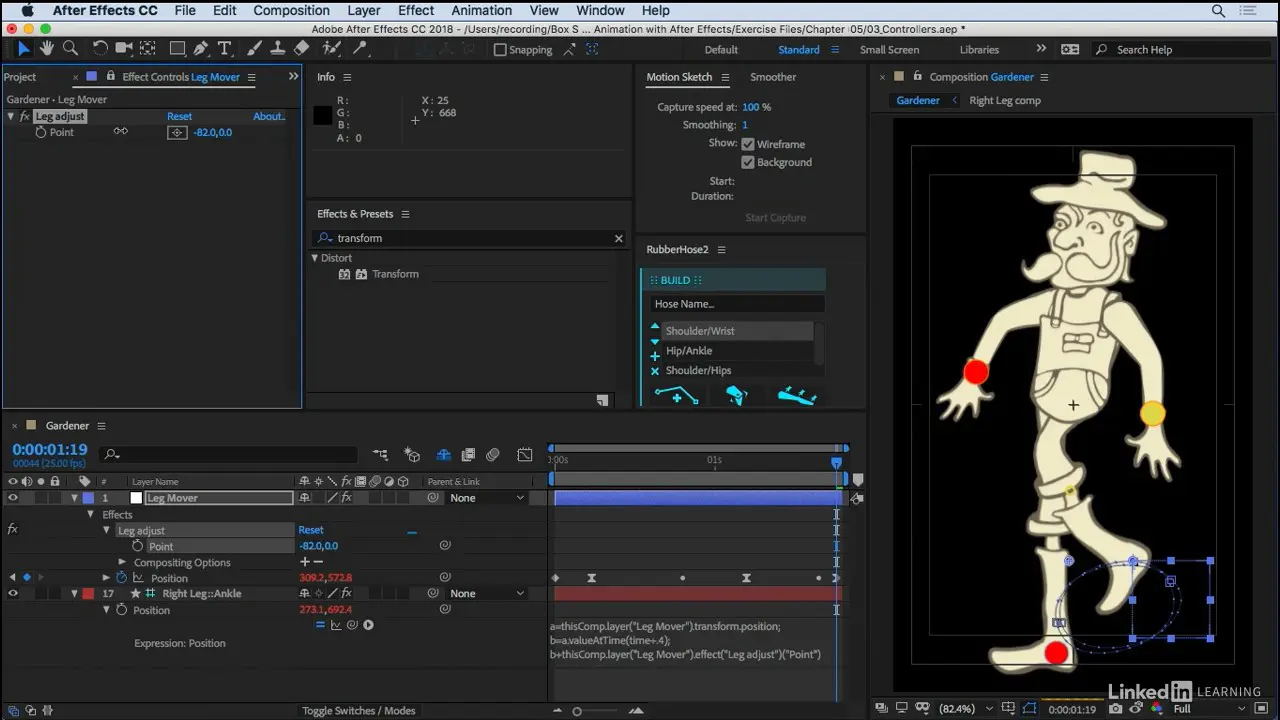The image size is (1280, 720).
Task: Uncheck the Wireframe checkbox
Action: coord(748,144)
